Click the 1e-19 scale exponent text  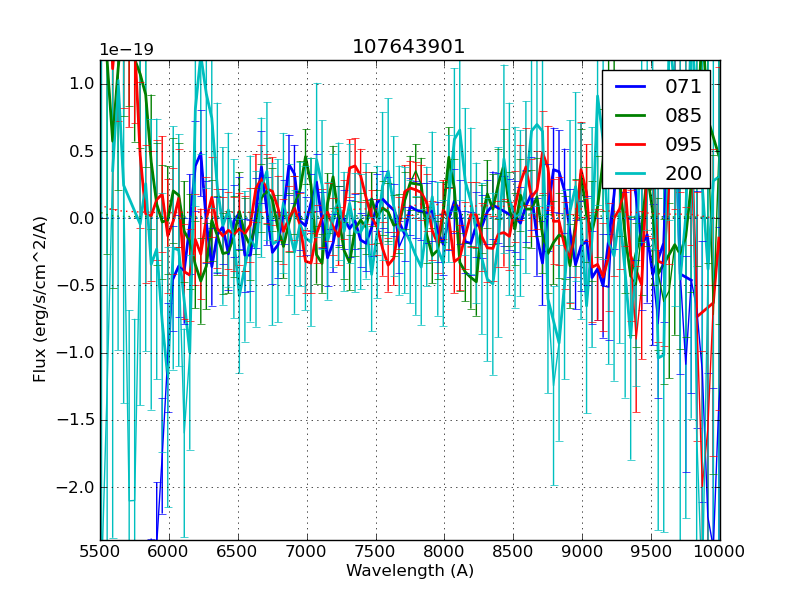point(126,50)
